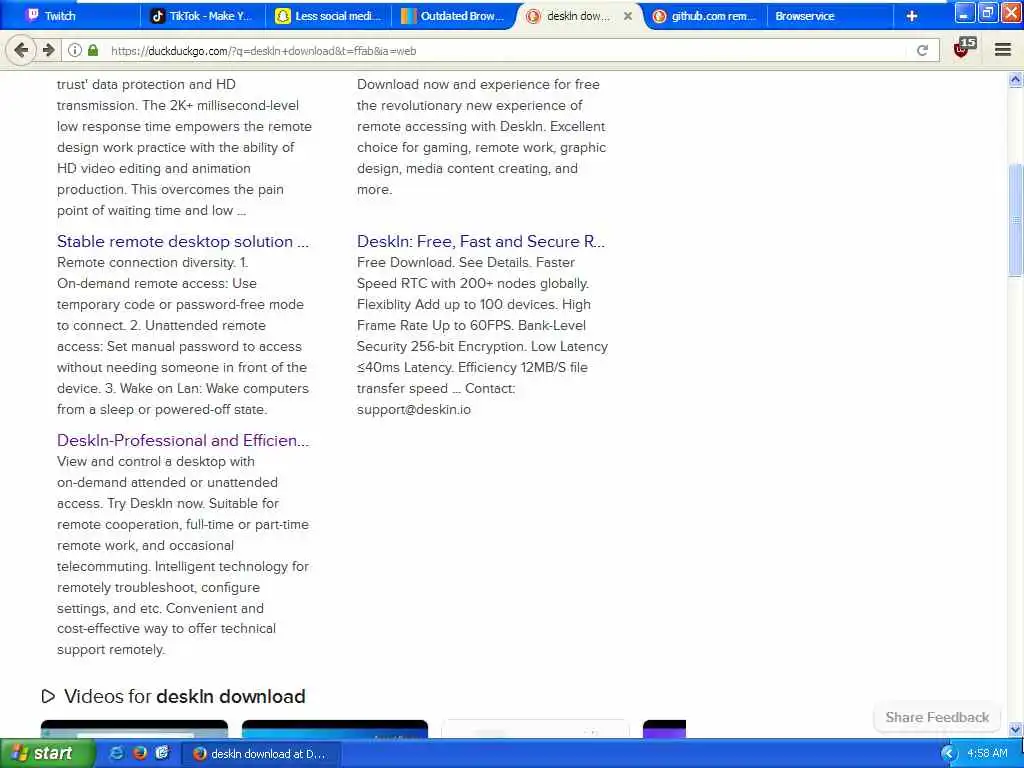1024x768 pixels.
Task: Click the 4:58 AM system clock
Action: click(987, 754)
